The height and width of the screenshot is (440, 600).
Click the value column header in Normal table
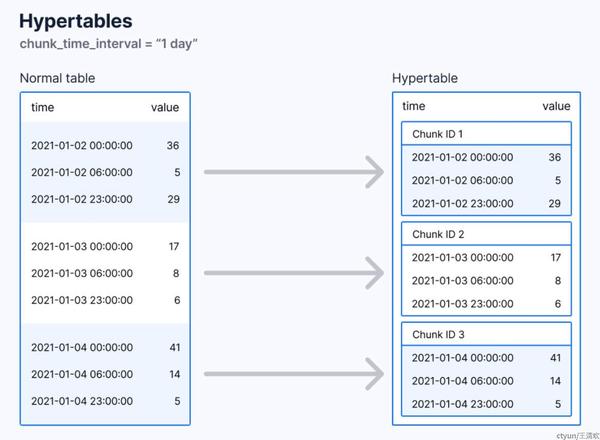click(165, 107)
